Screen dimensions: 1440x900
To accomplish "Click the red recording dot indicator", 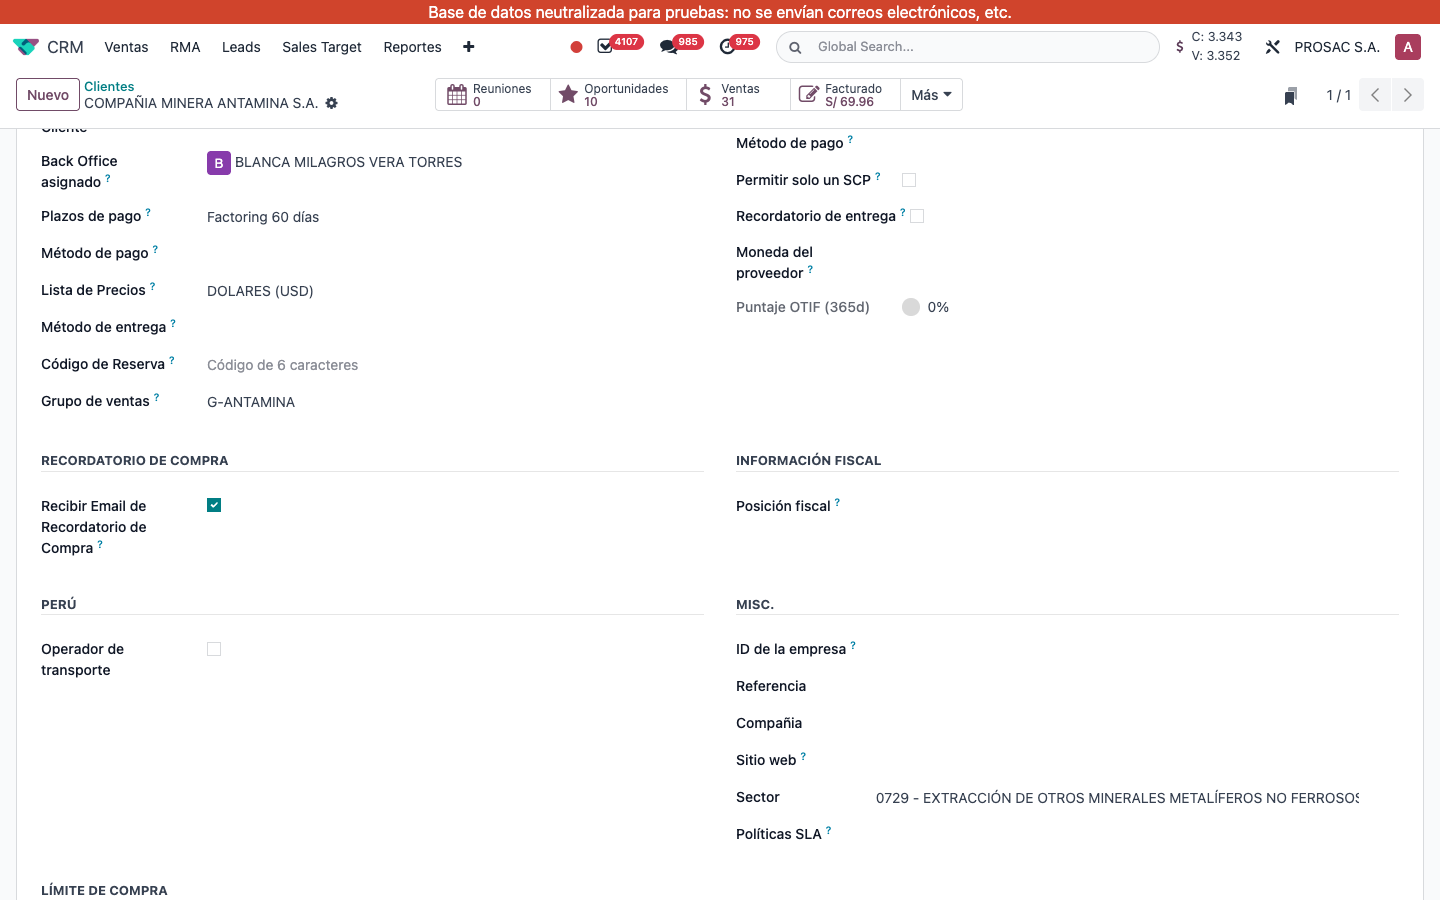I will [576, 47].
